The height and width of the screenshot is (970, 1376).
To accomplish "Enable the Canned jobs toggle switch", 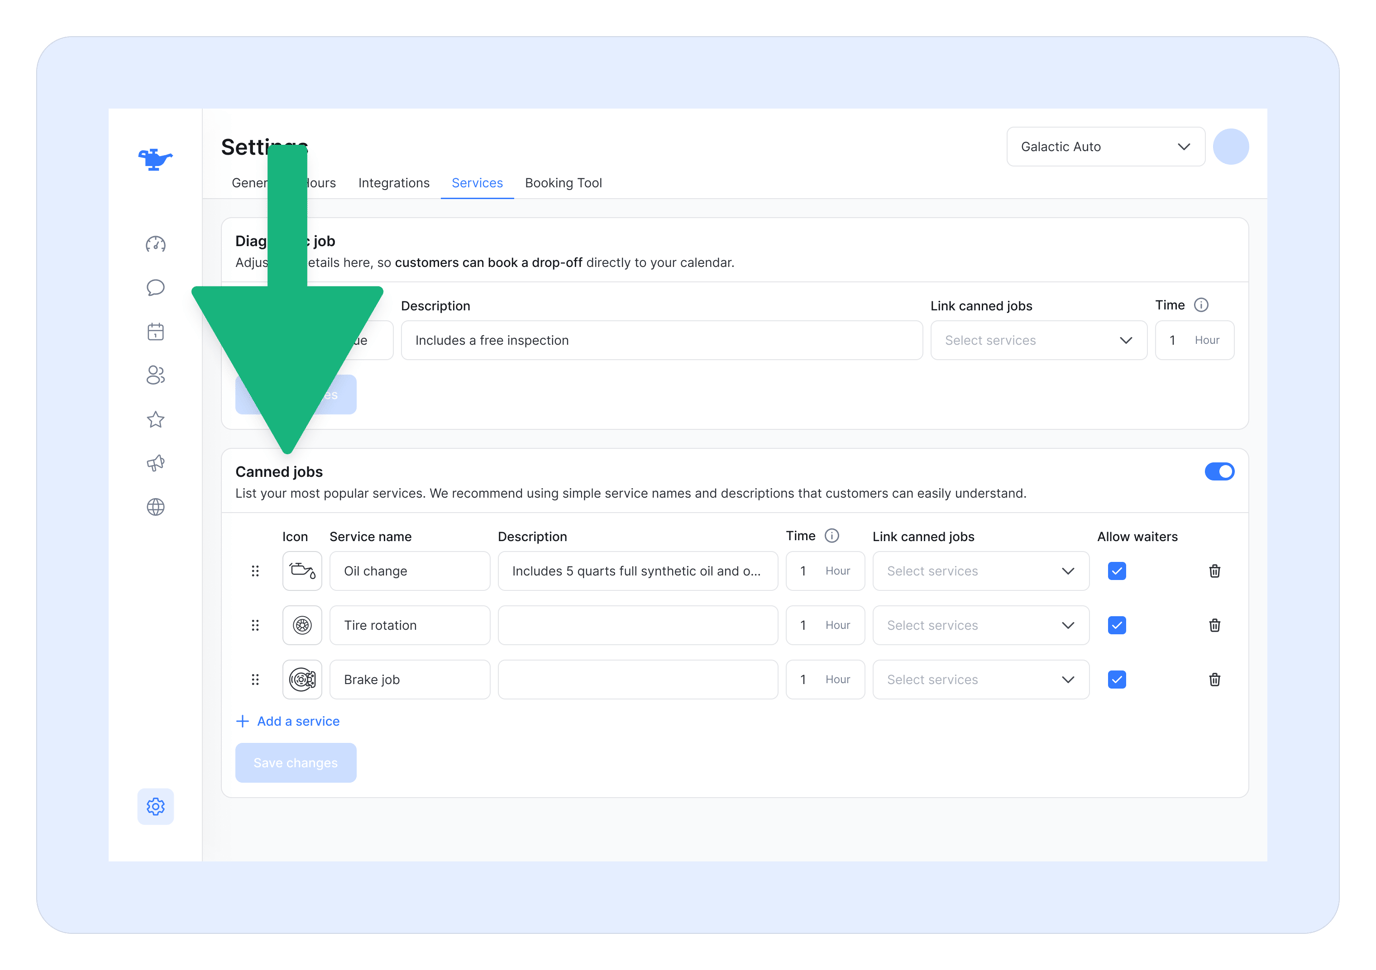I will [x=1219, y=471].
